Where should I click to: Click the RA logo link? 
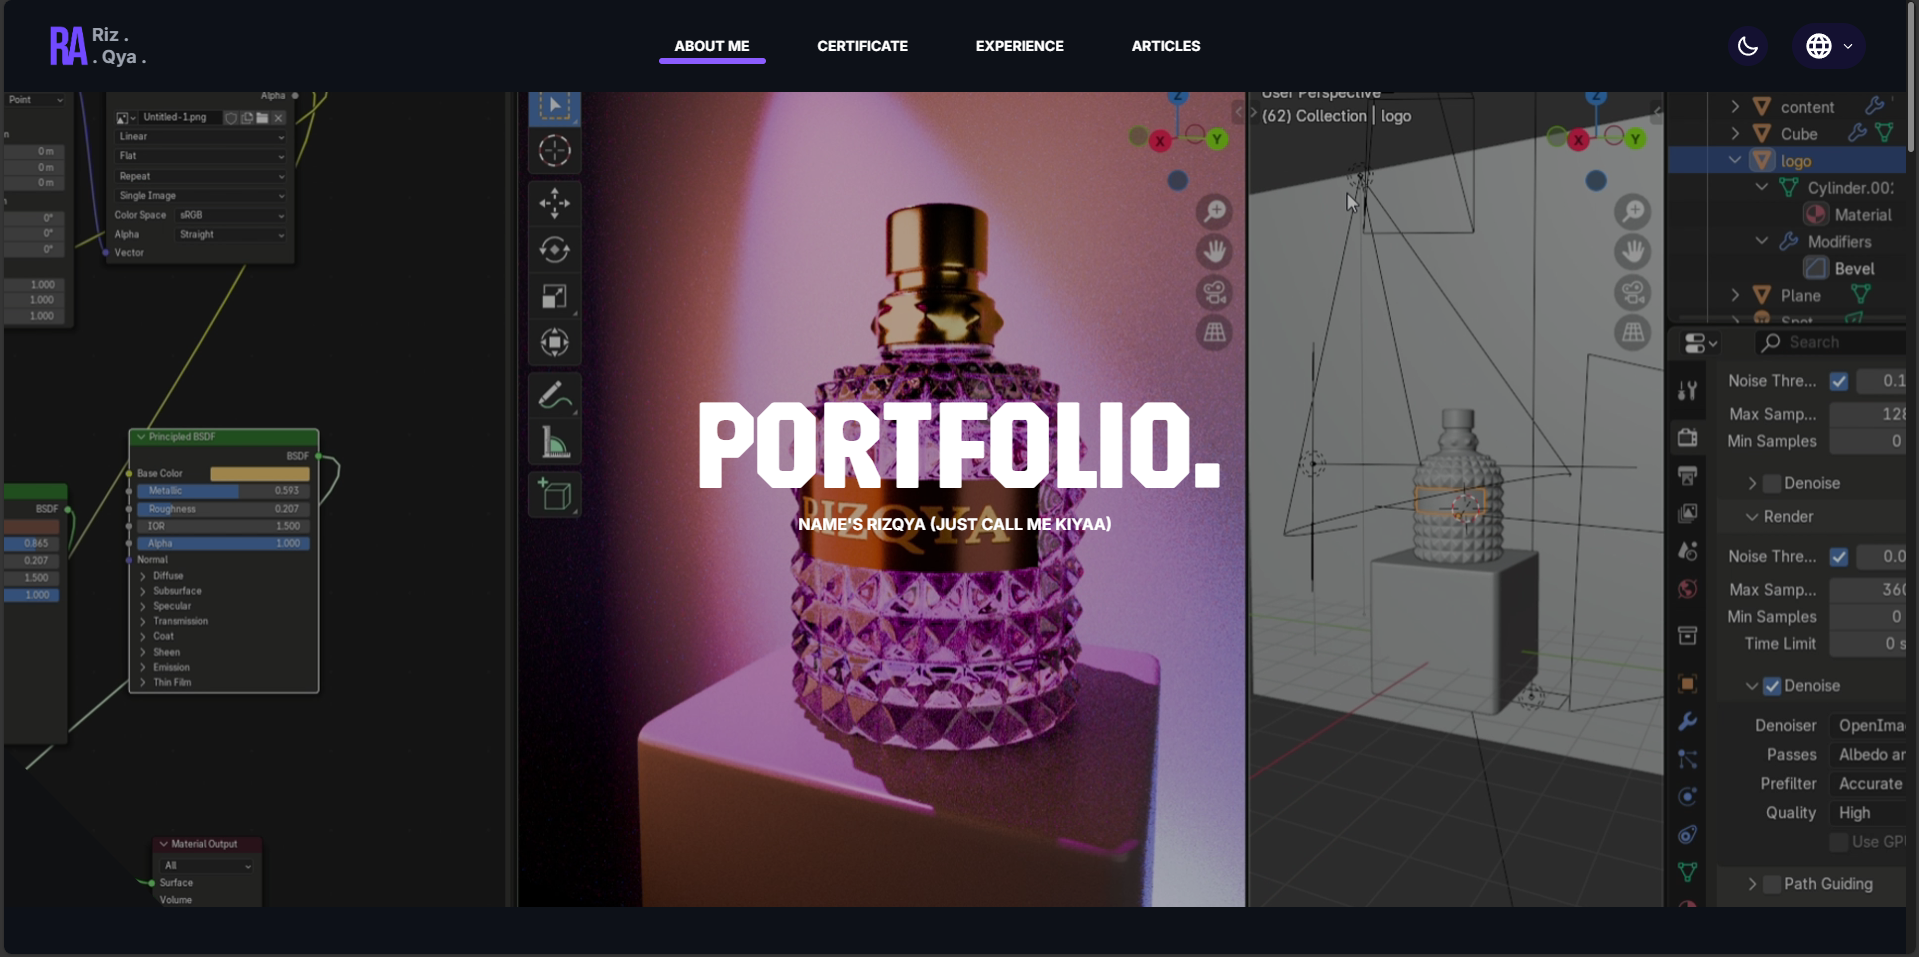click(67, 45)
